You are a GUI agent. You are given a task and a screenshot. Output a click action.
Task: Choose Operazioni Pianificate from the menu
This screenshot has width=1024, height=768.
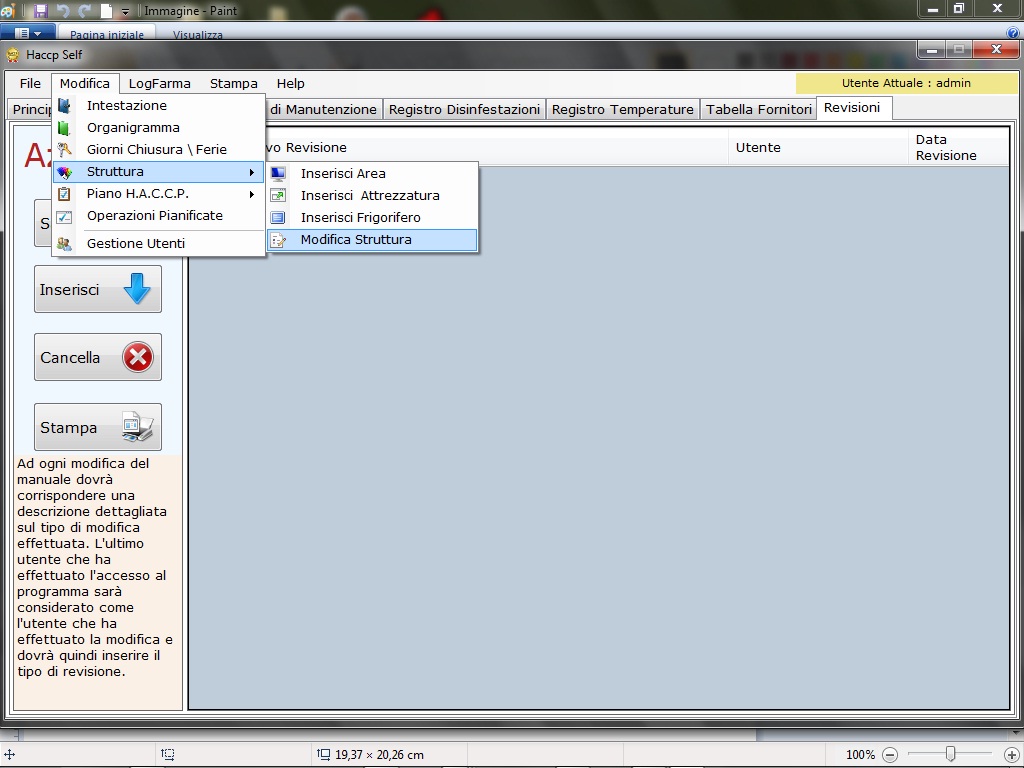click(154, 216)
